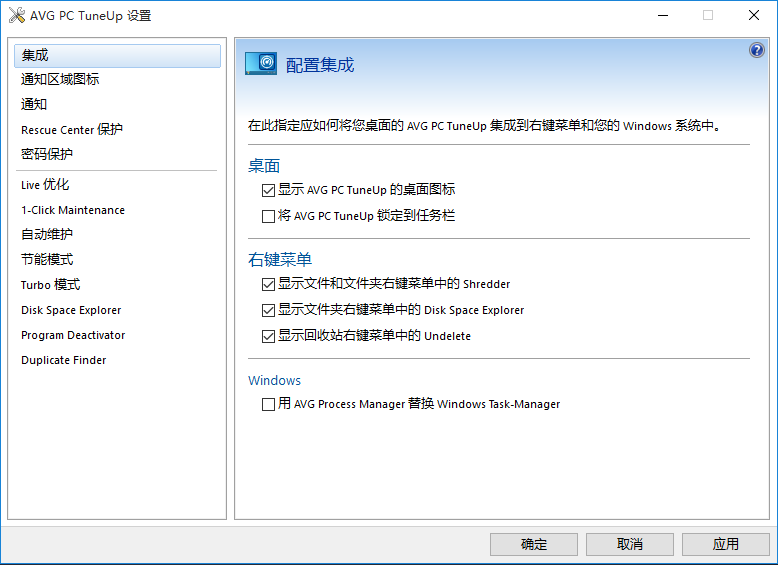Select Turbo 模式 in the sidebar
778x565 pixels.
click(x=50, y=285)
